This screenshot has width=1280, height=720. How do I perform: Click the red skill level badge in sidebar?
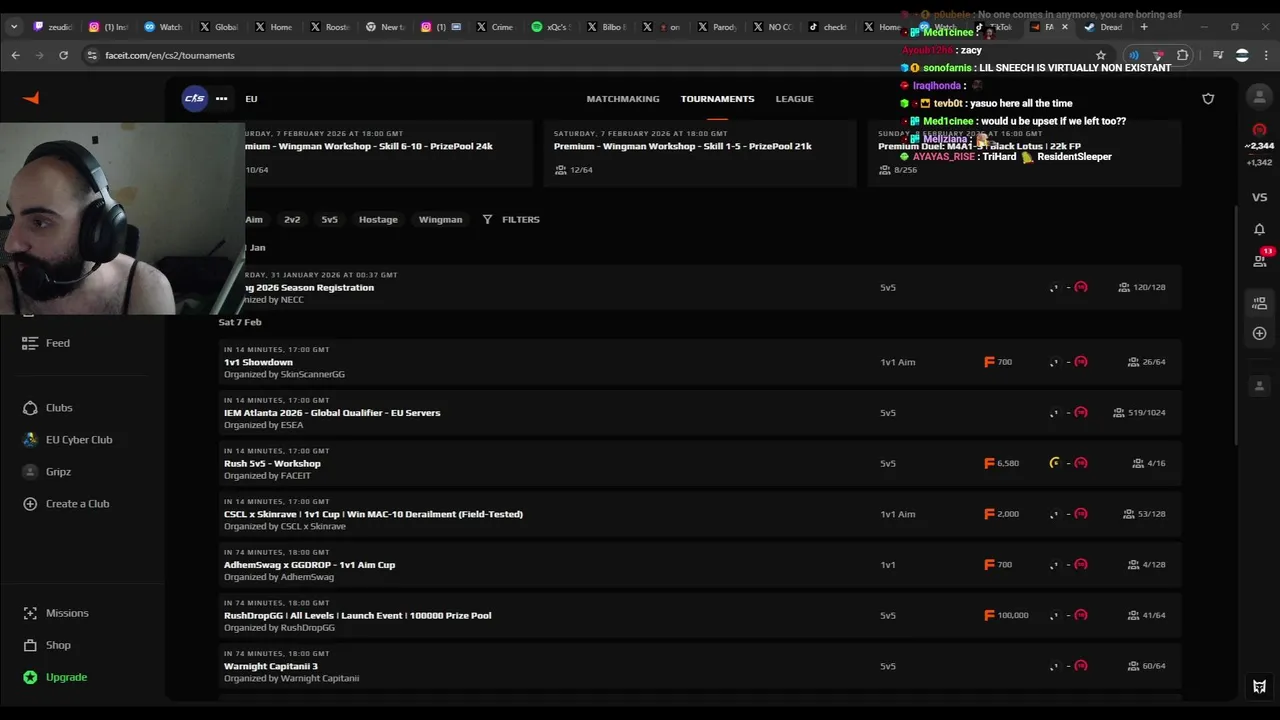tap(1259, 130)
